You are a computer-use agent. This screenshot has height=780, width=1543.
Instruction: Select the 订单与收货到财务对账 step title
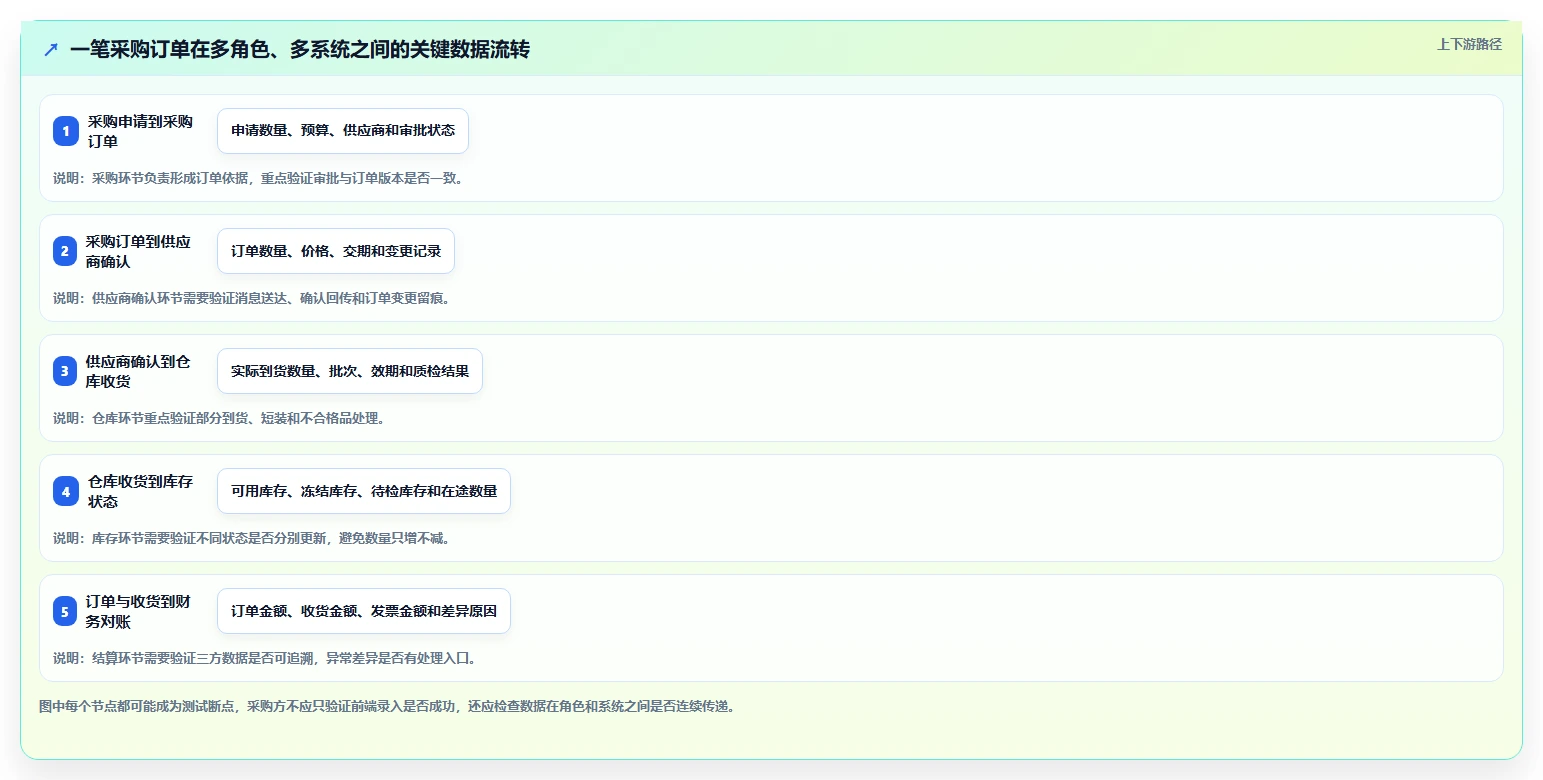[x=138, y=611]
